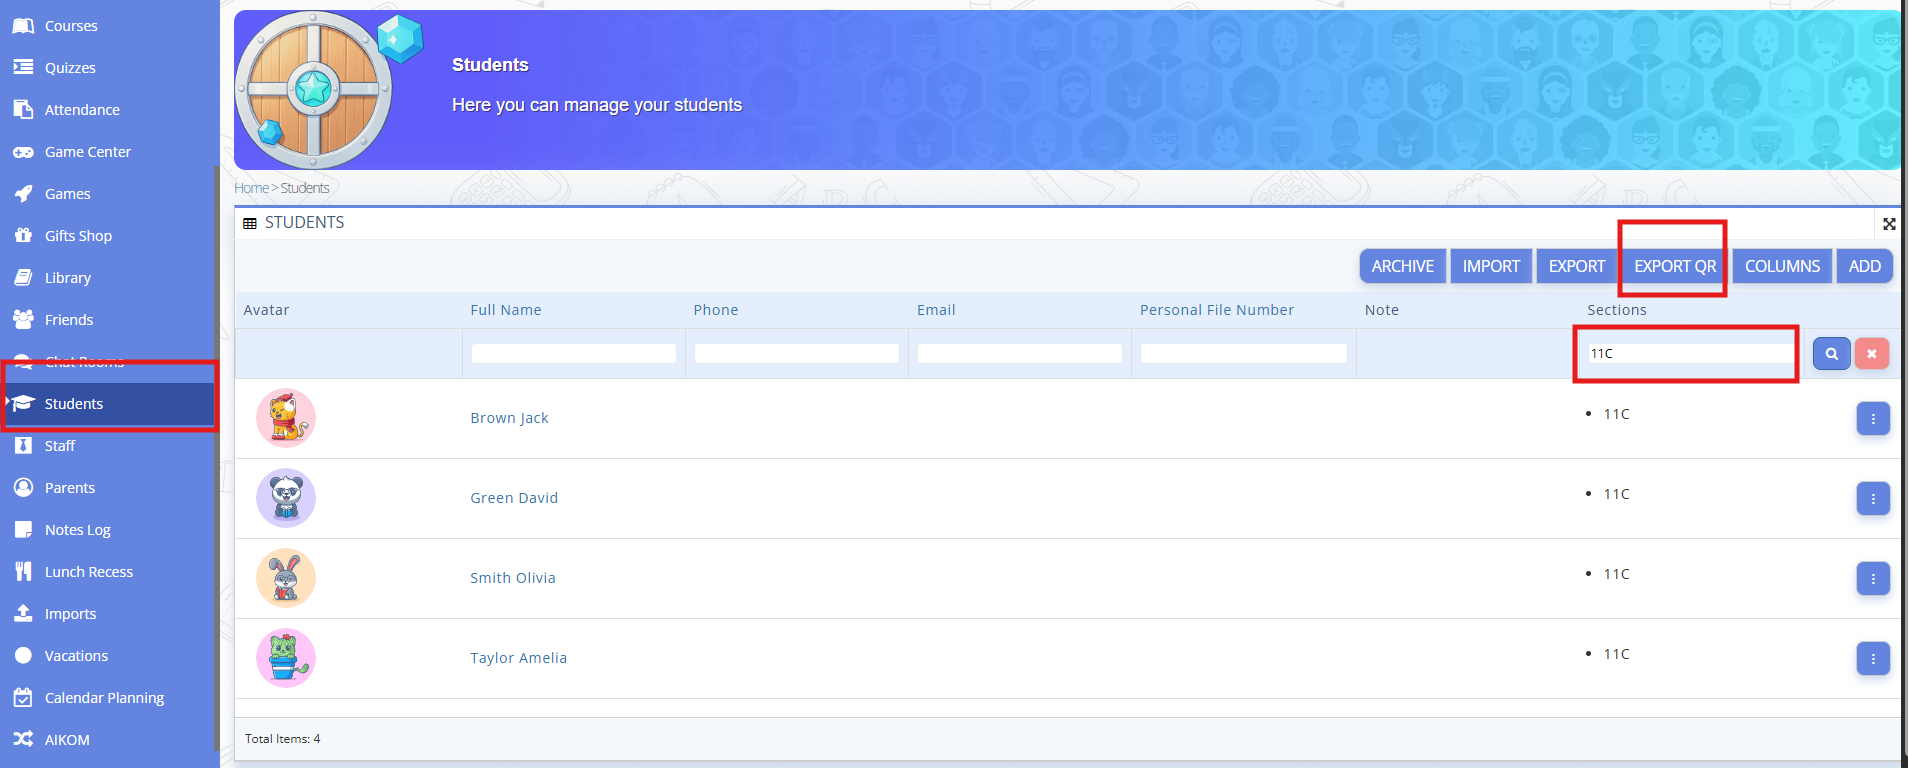Screen dimensions: 1908x768
Task: Open the three-dot menu for Taylor Amelia
Action: point(1872,659)
